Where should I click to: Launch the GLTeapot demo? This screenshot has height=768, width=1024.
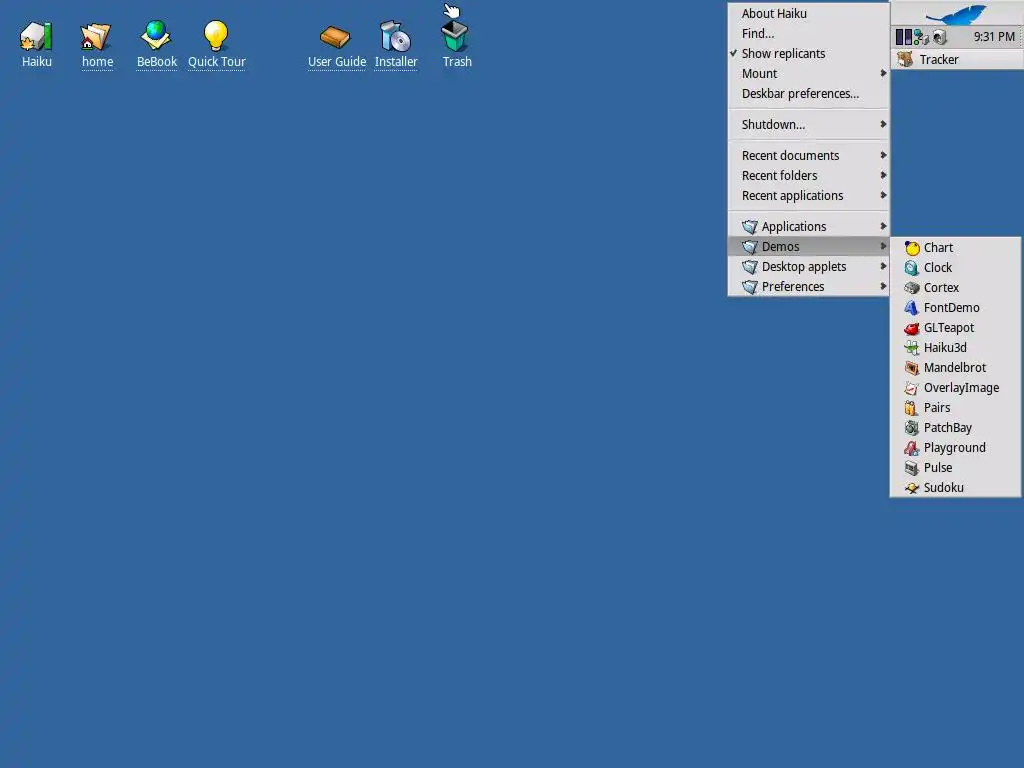(955, 328)
